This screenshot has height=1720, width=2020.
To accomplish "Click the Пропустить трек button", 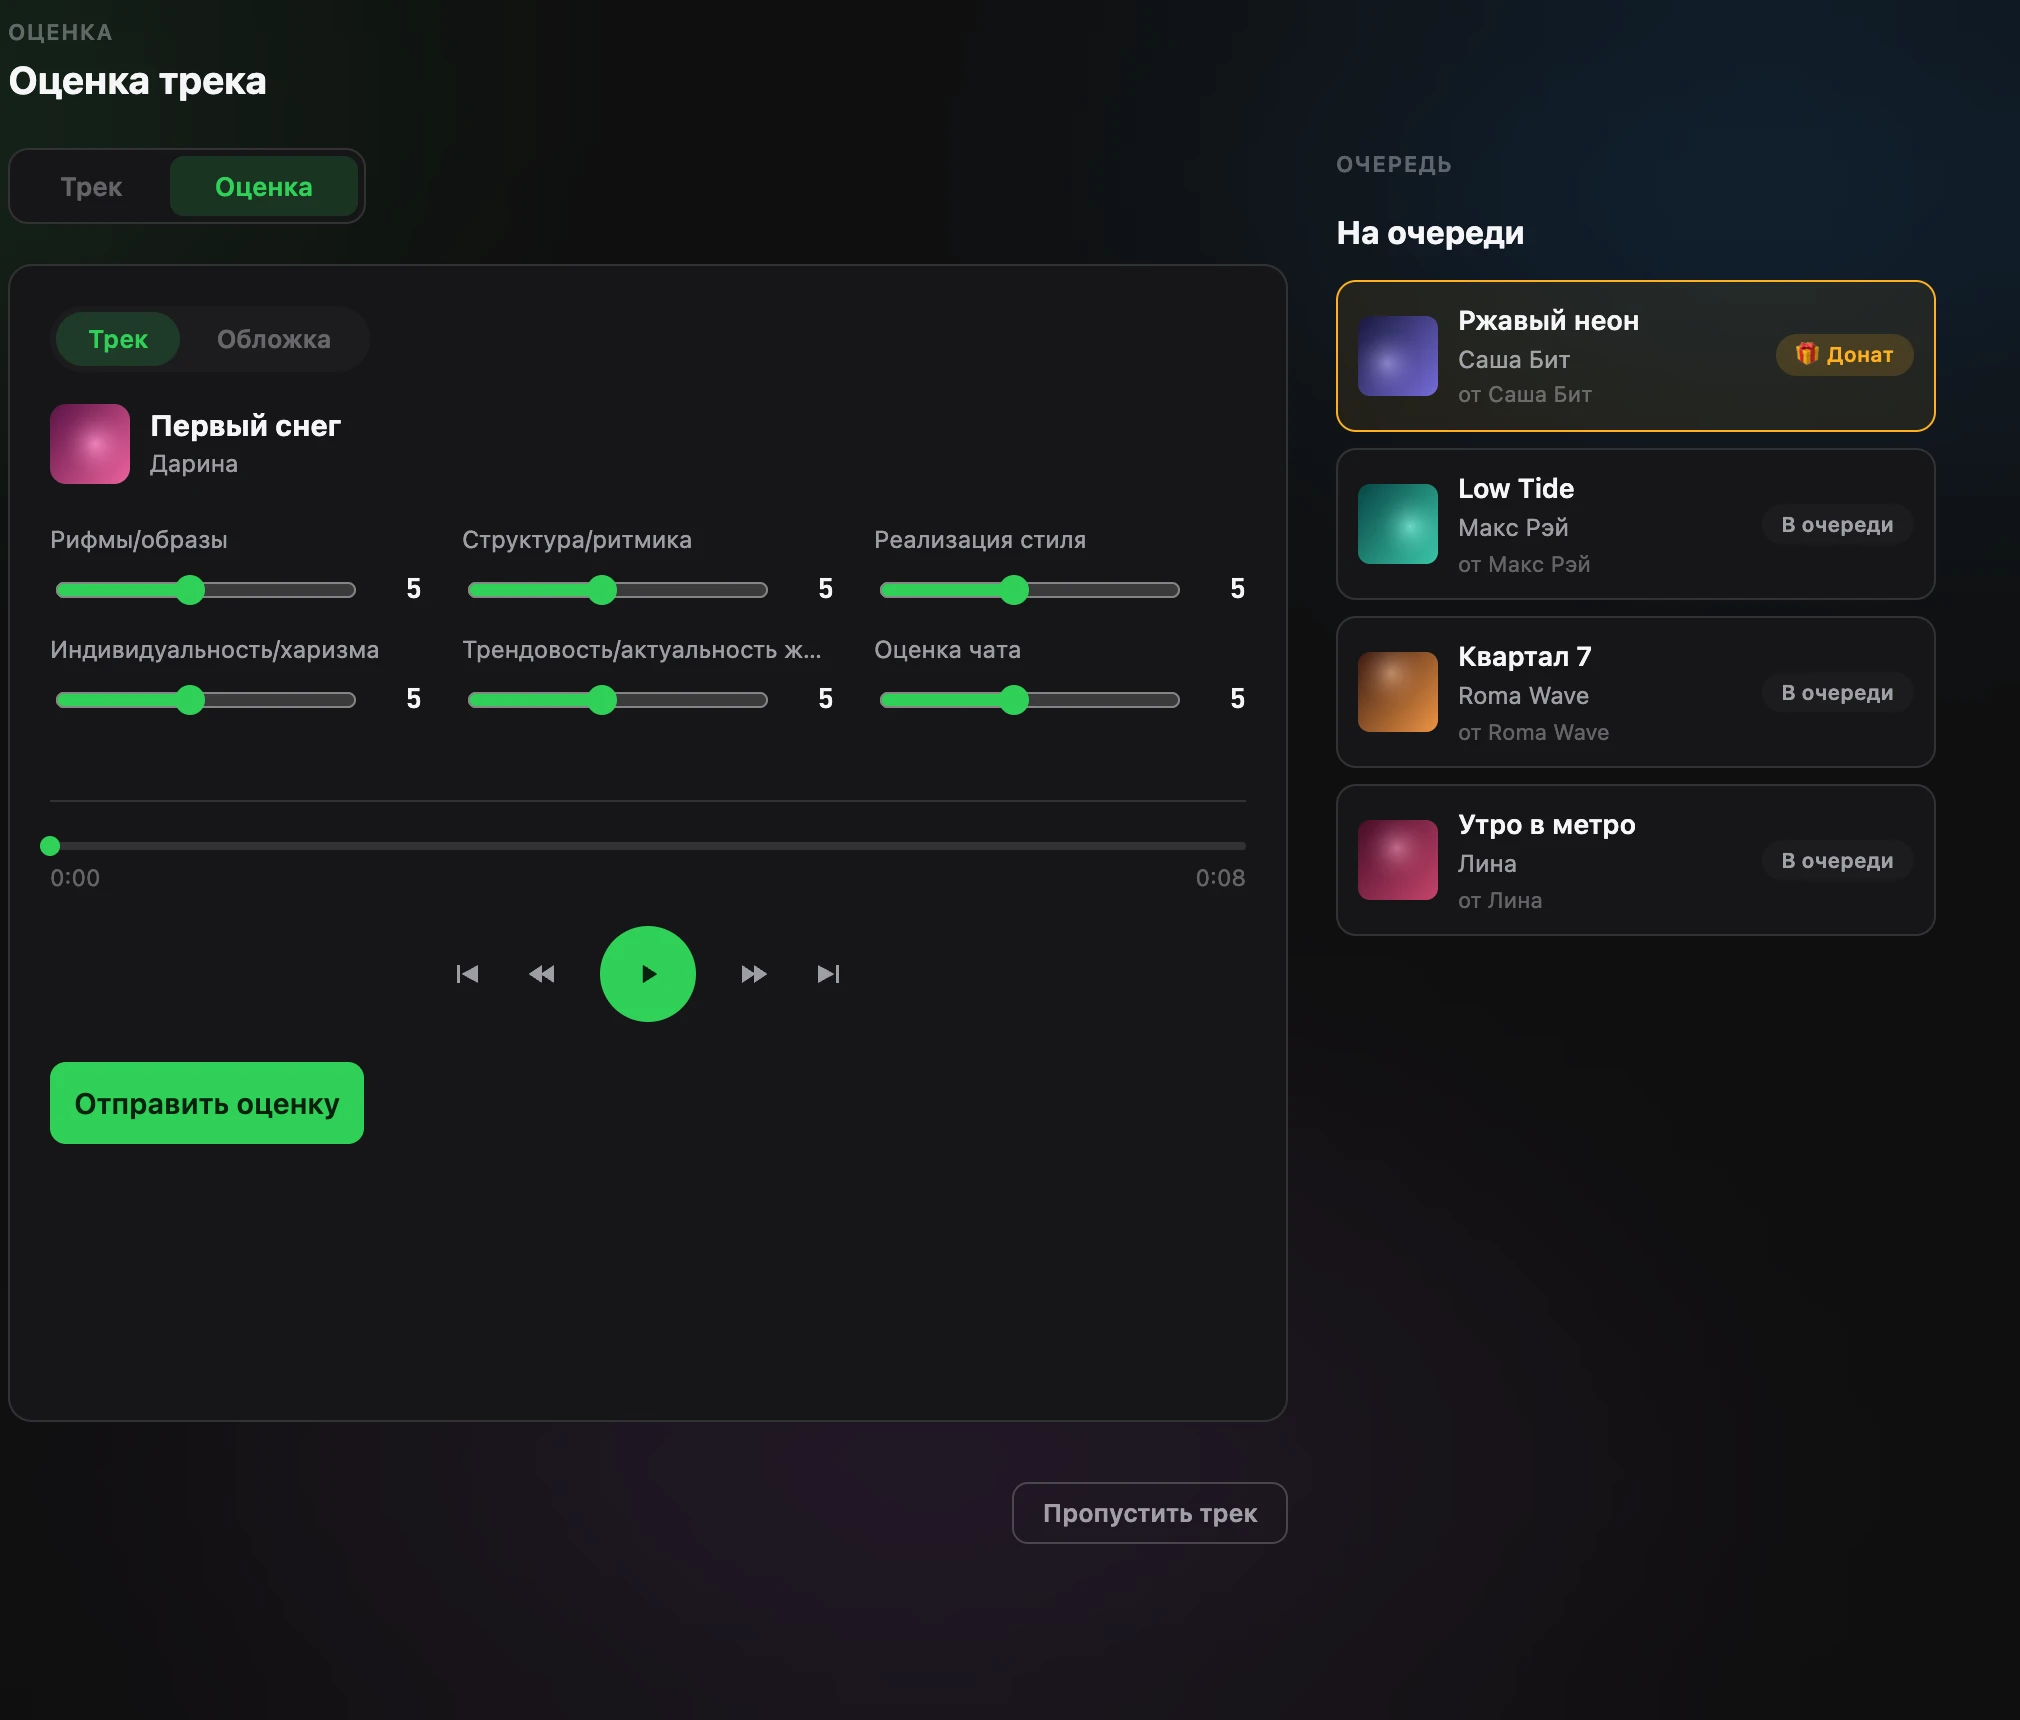I will [1150, 1513].
